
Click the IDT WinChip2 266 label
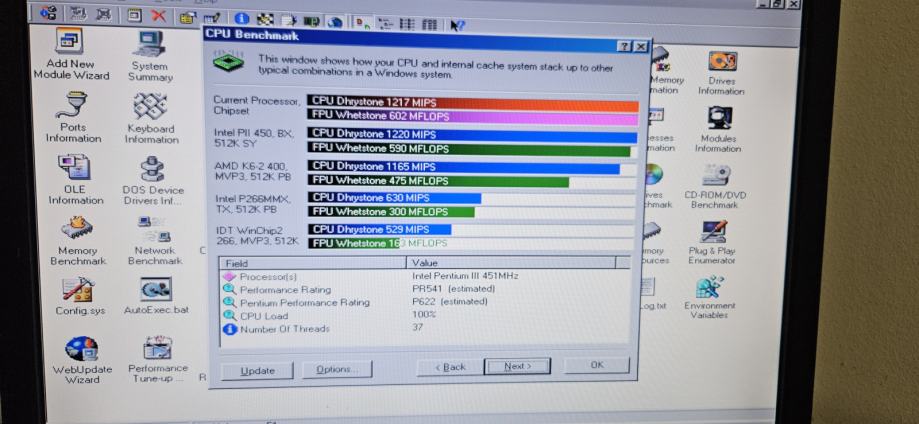(x=257, y=235)
